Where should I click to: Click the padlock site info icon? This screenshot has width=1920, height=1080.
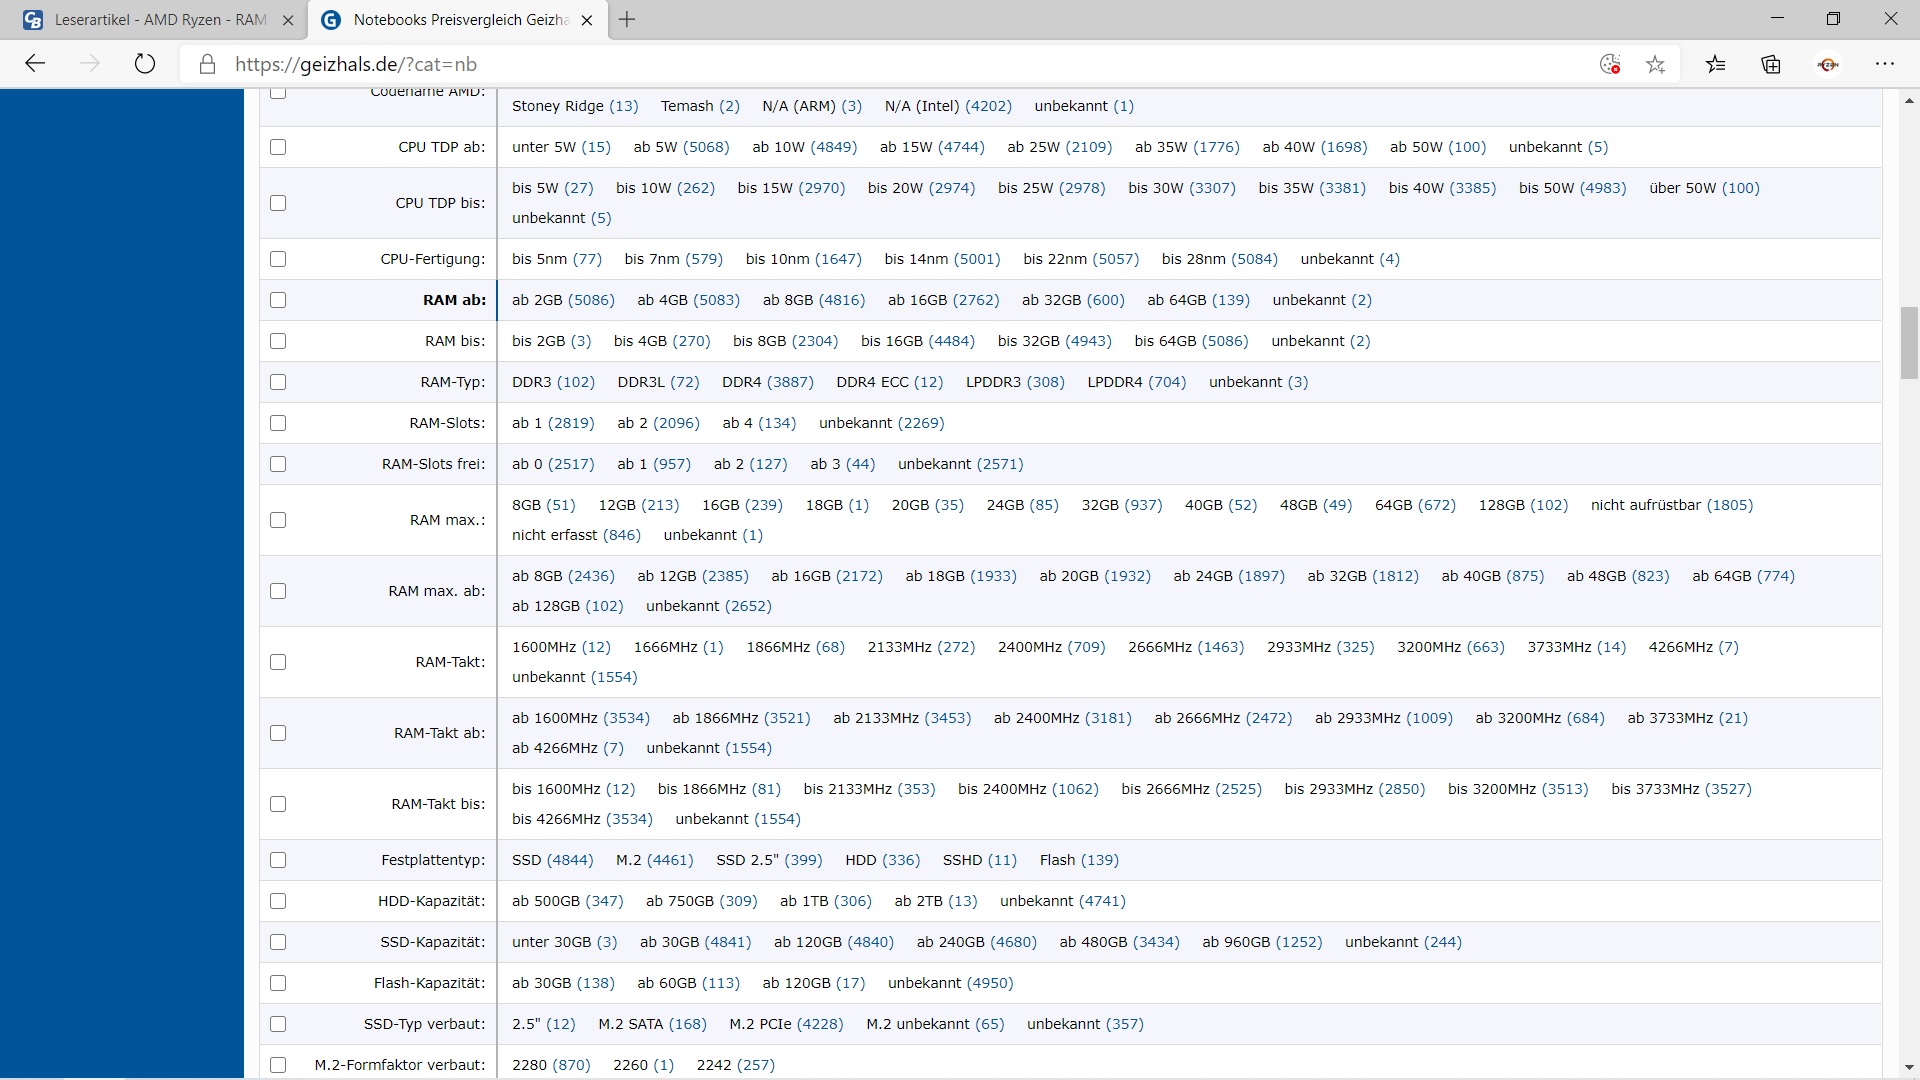[207, 64]
